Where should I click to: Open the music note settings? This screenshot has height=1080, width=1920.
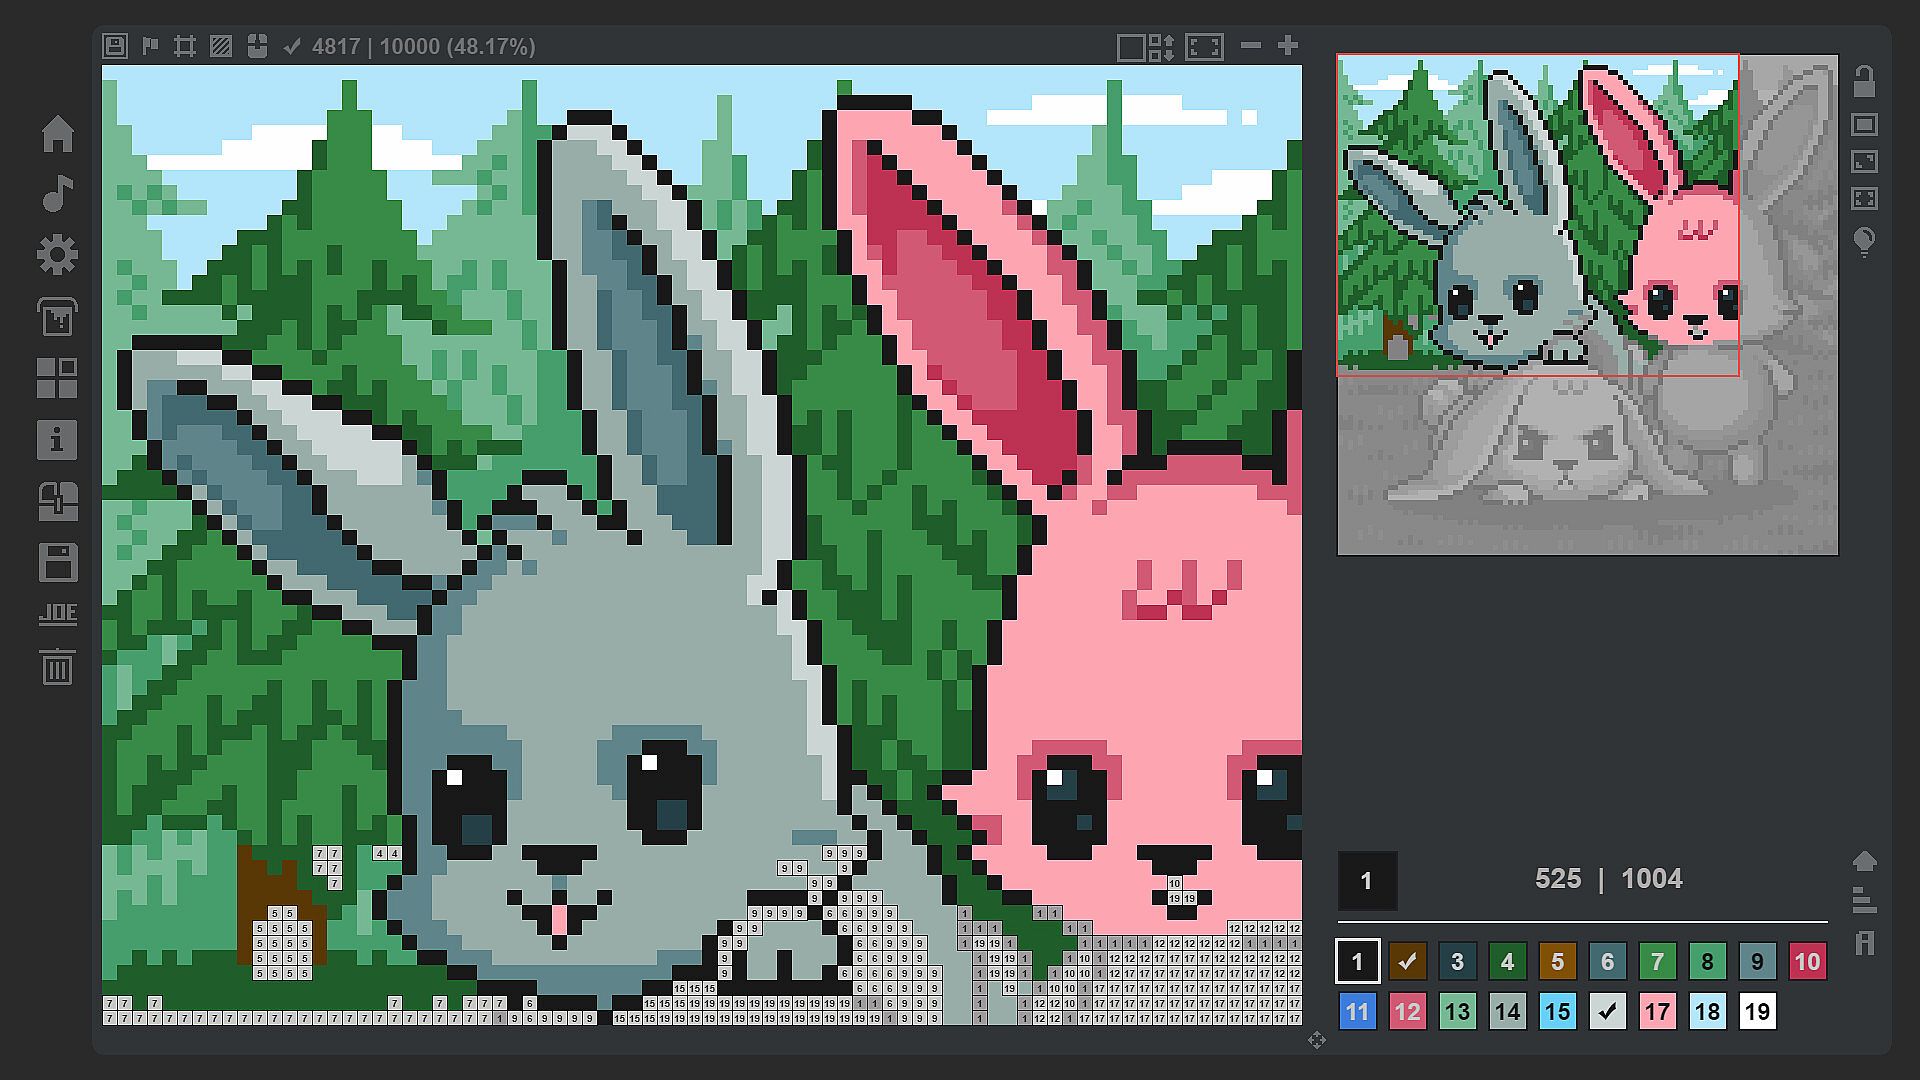[57, 194]
